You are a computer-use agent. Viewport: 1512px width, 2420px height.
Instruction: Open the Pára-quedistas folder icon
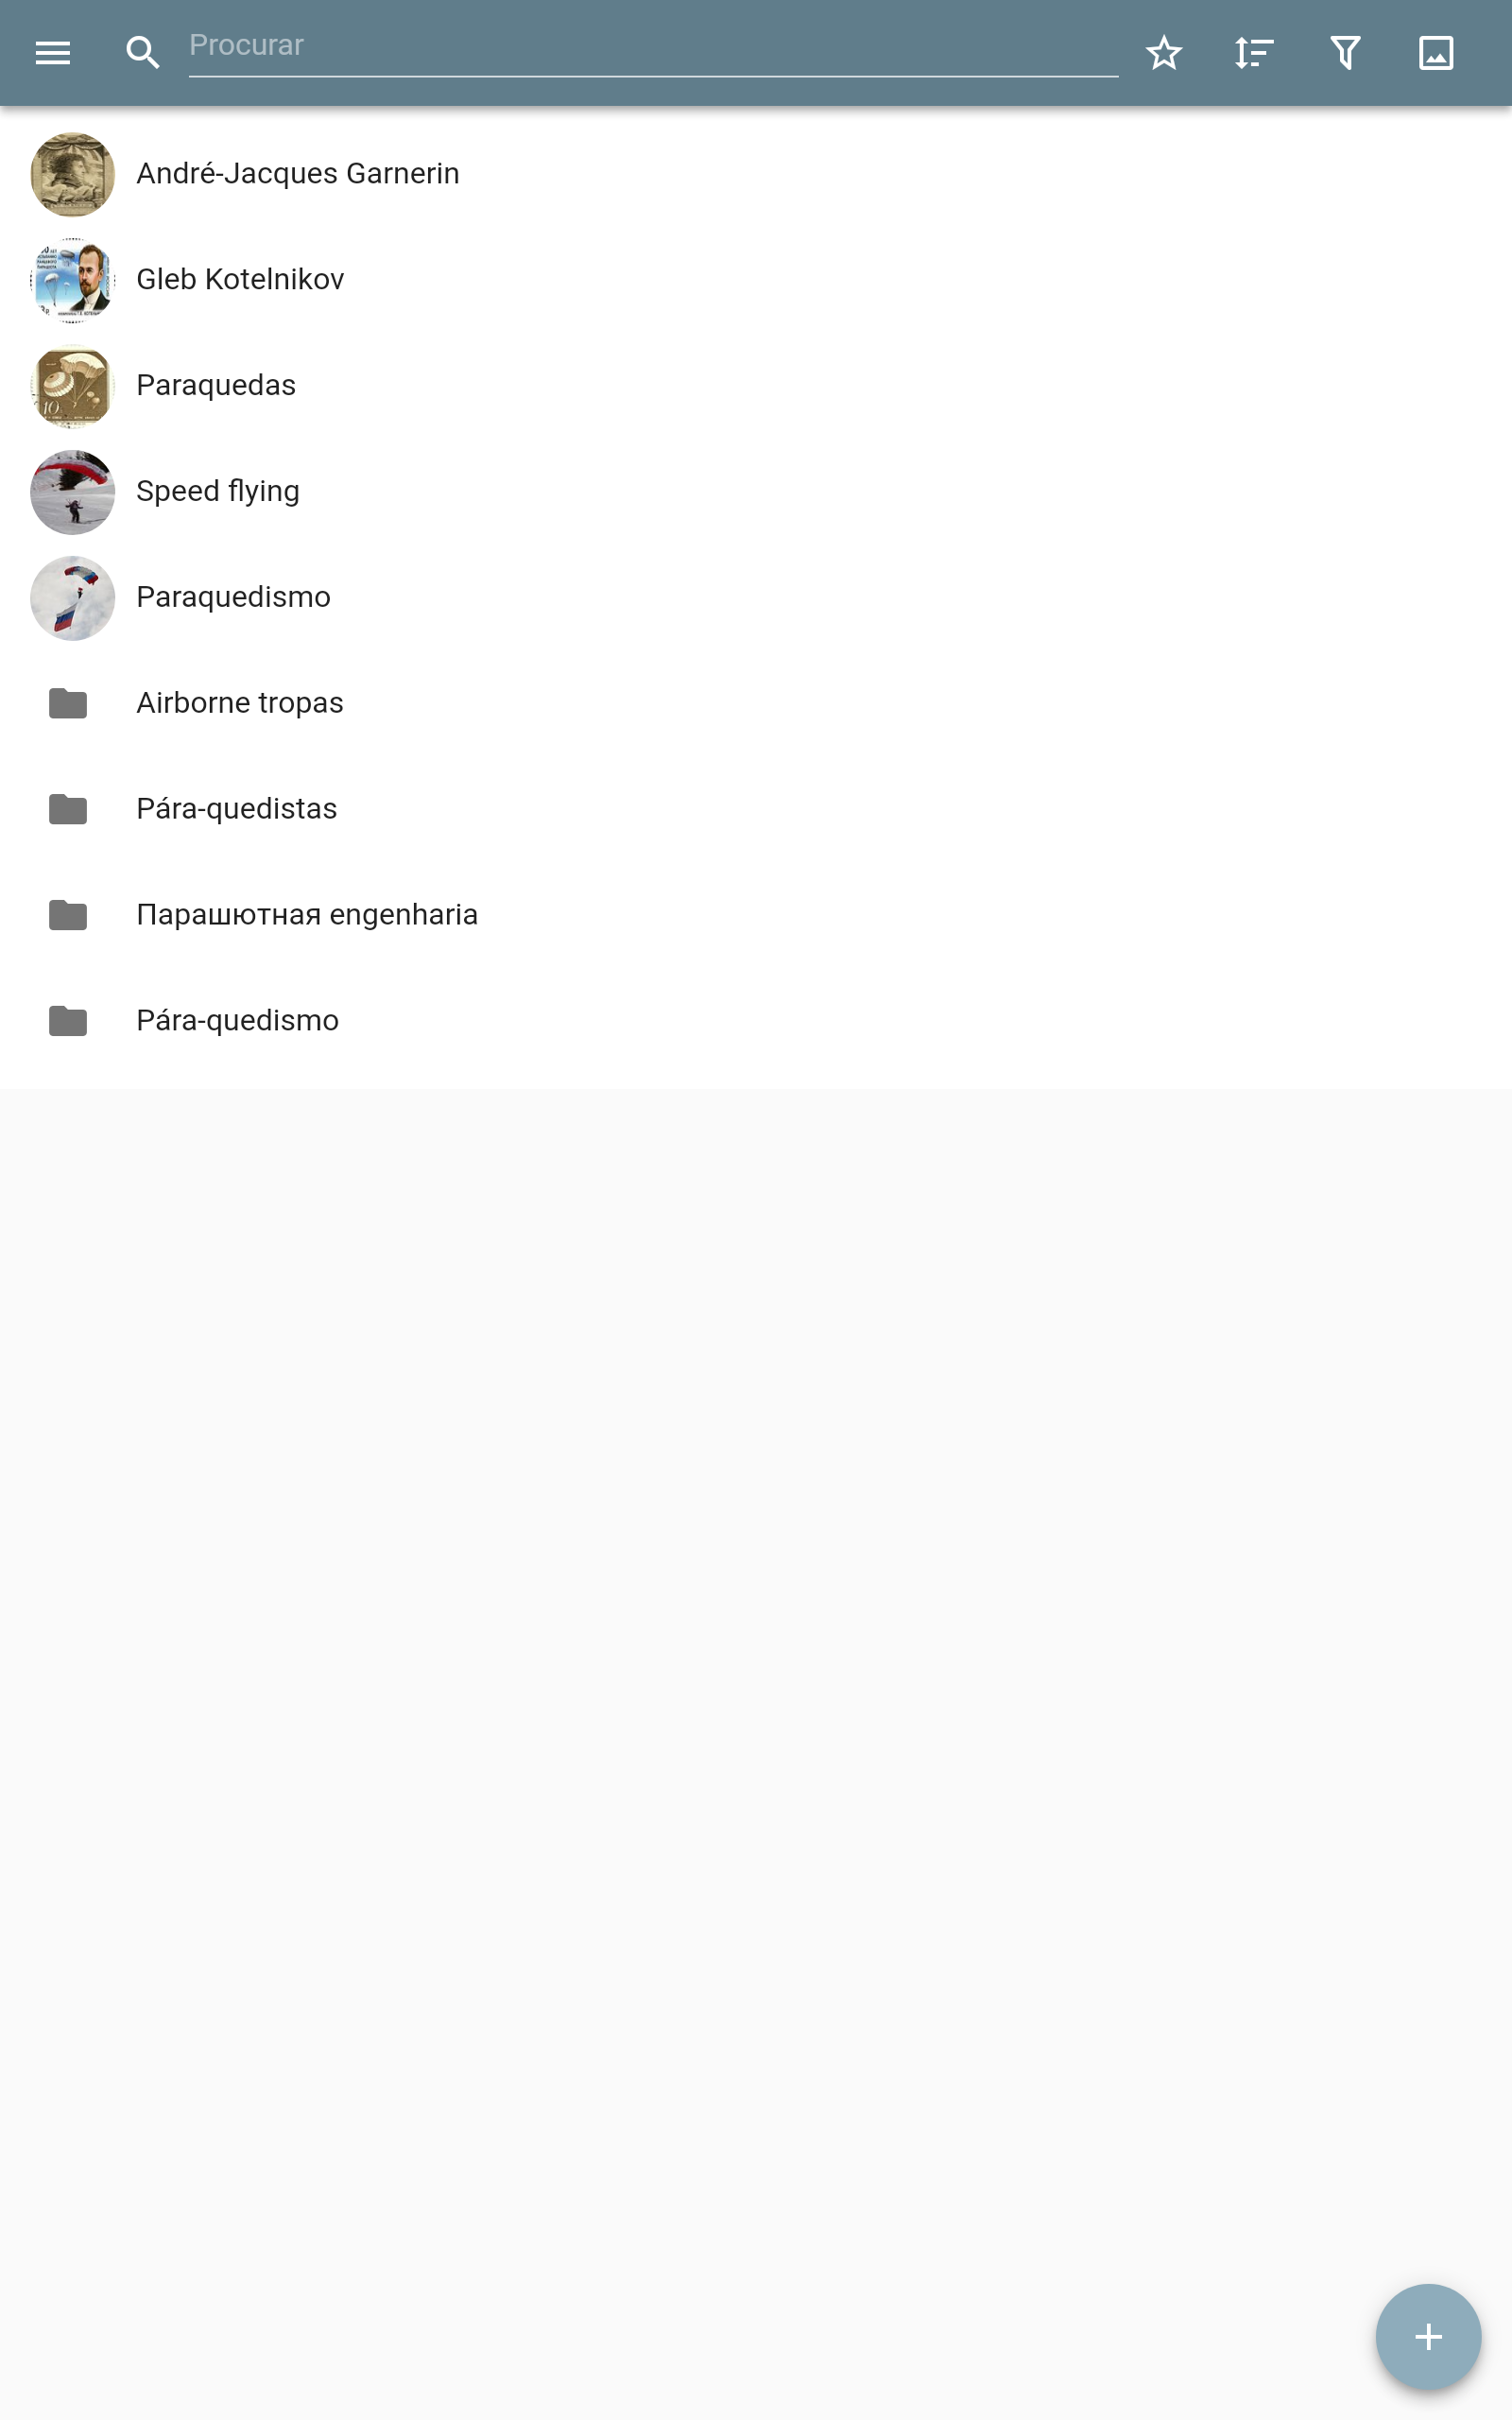68,809
